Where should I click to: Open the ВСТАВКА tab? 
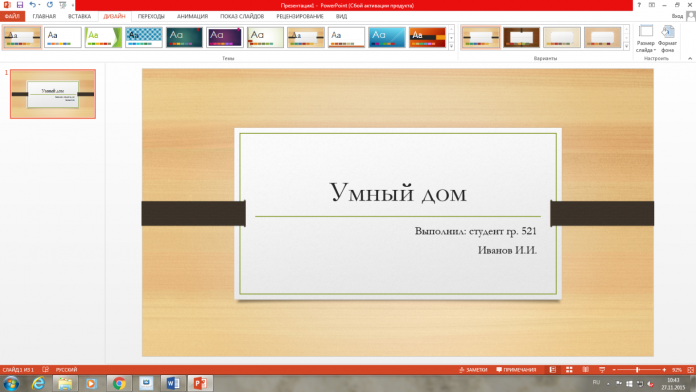79,16
